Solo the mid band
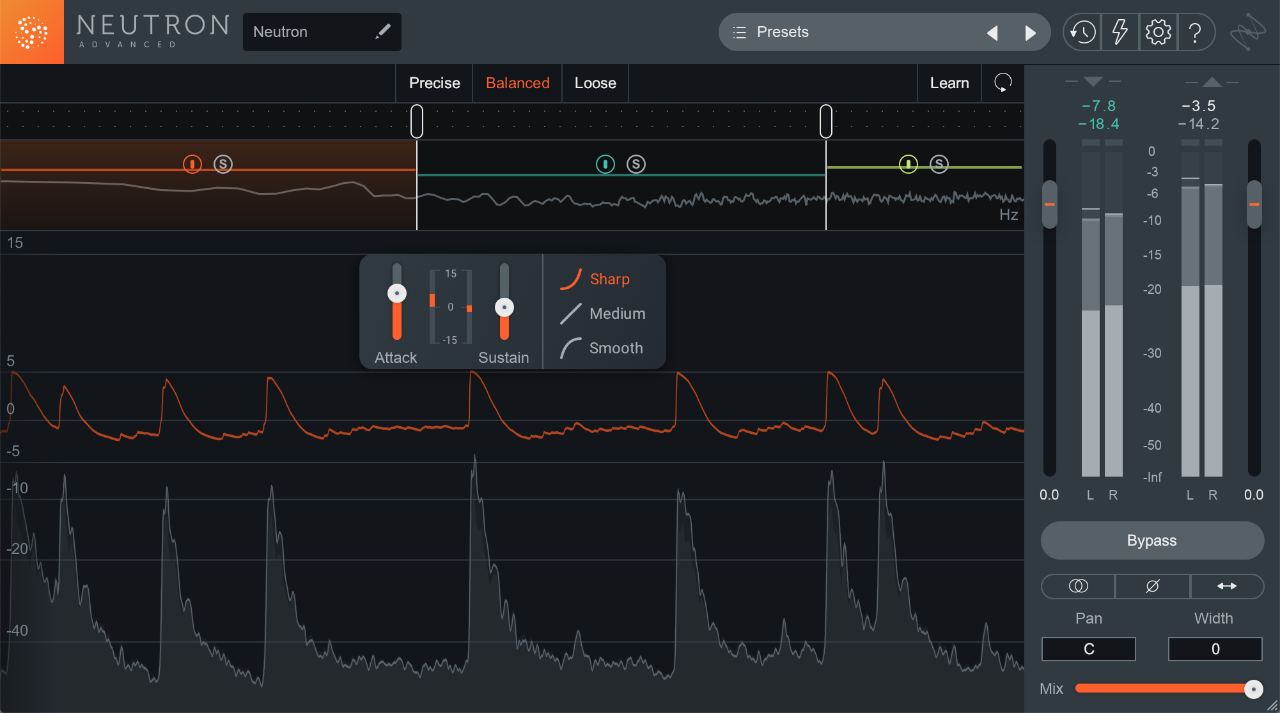This screenshot has height=713, width=1280. coord(636,164)
